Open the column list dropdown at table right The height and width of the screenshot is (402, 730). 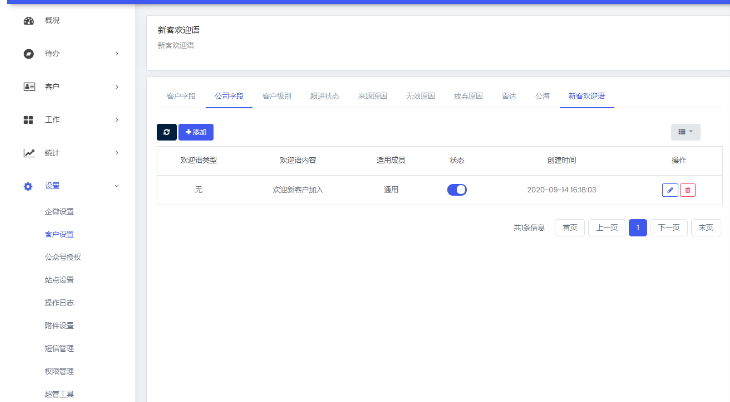coord(685,131)
